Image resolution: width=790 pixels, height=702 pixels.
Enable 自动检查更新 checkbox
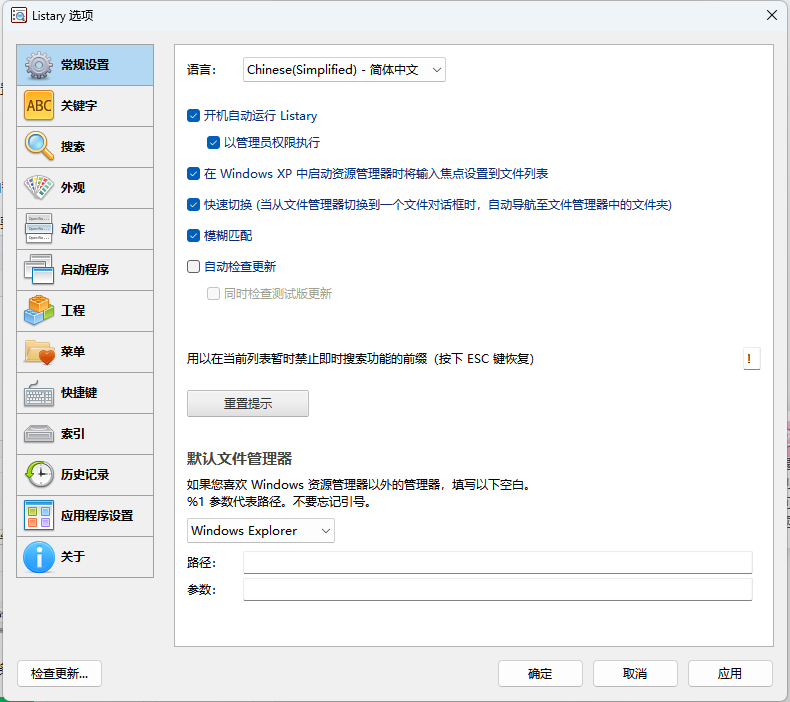(193, 267)
